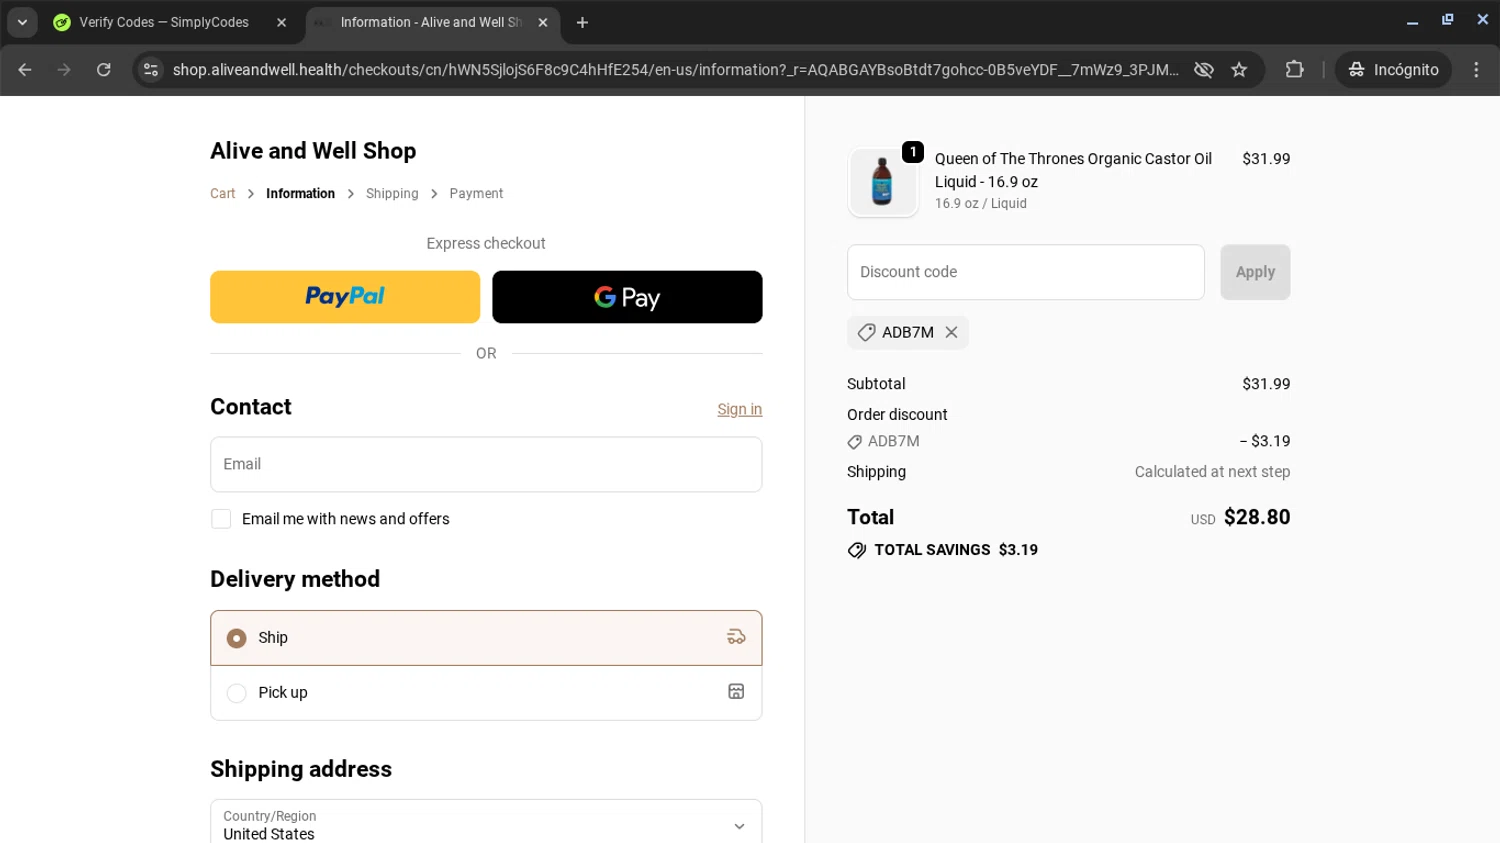Viewport: 1500px width, 843px height.
Task: Close the Information - Alive and Well tab
Action: (x=543, y=22)
